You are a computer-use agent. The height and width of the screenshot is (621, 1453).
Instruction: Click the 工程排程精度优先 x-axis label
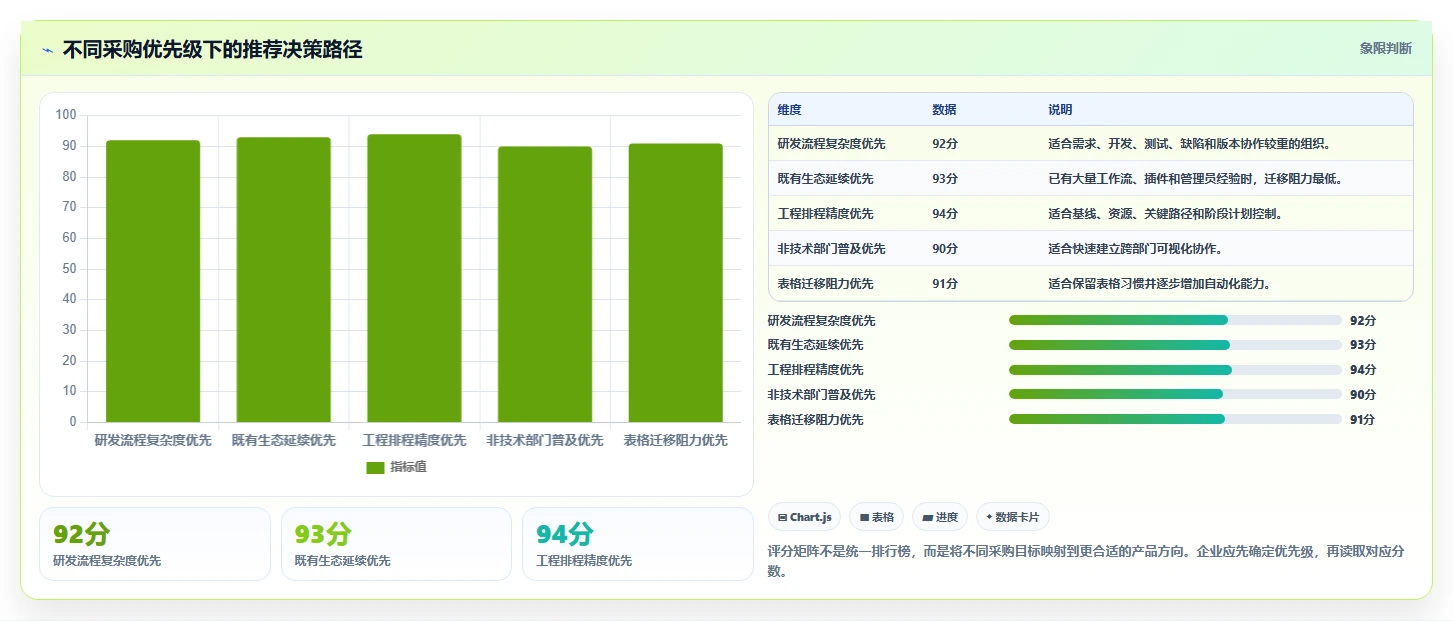pyautogui.click(x=414, y=440)
